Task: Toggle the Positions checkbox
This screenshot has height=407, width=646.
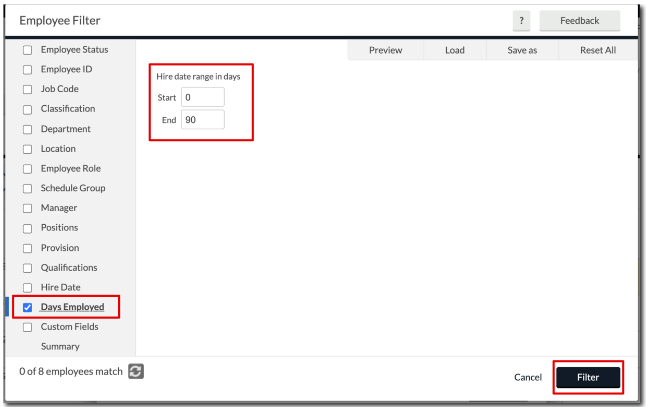Action: (x=28, y=228)
